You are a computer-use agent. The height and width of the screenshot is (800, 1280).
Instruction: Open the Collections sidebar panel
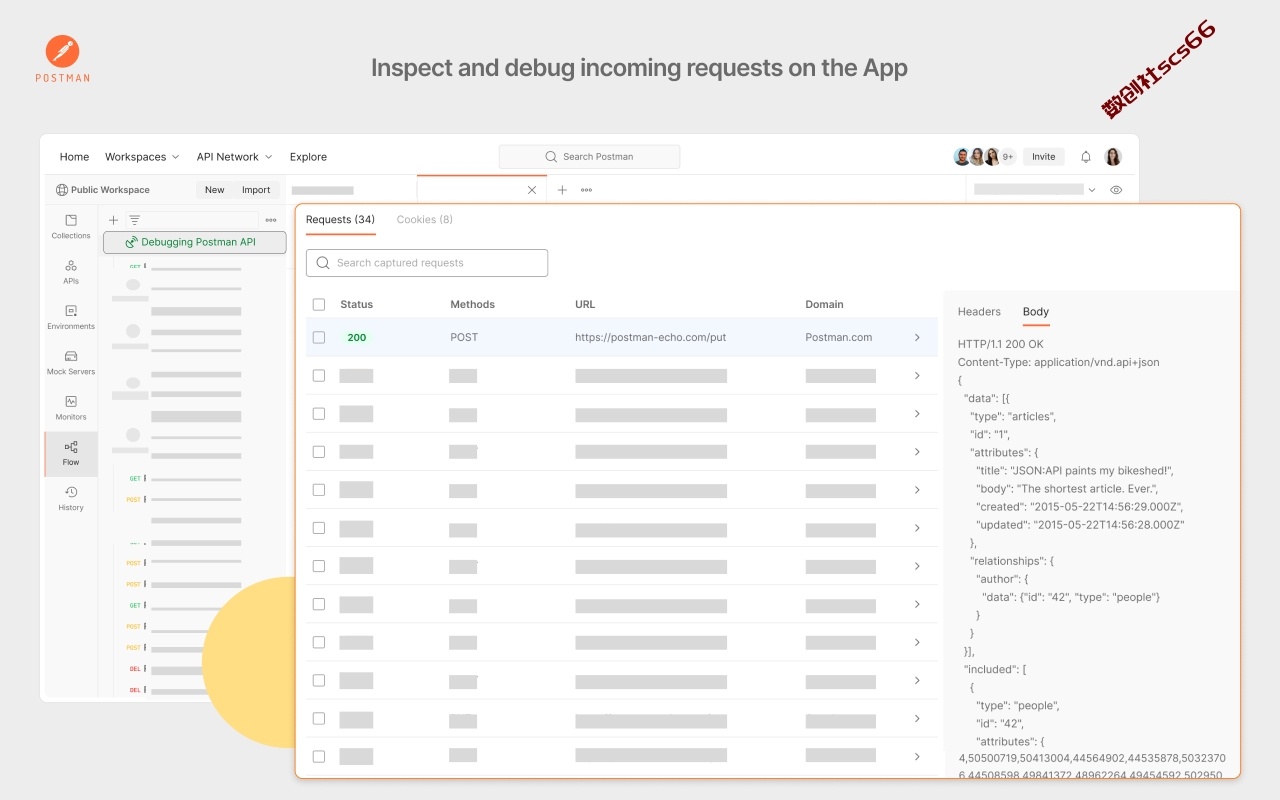tap(71, 227)
